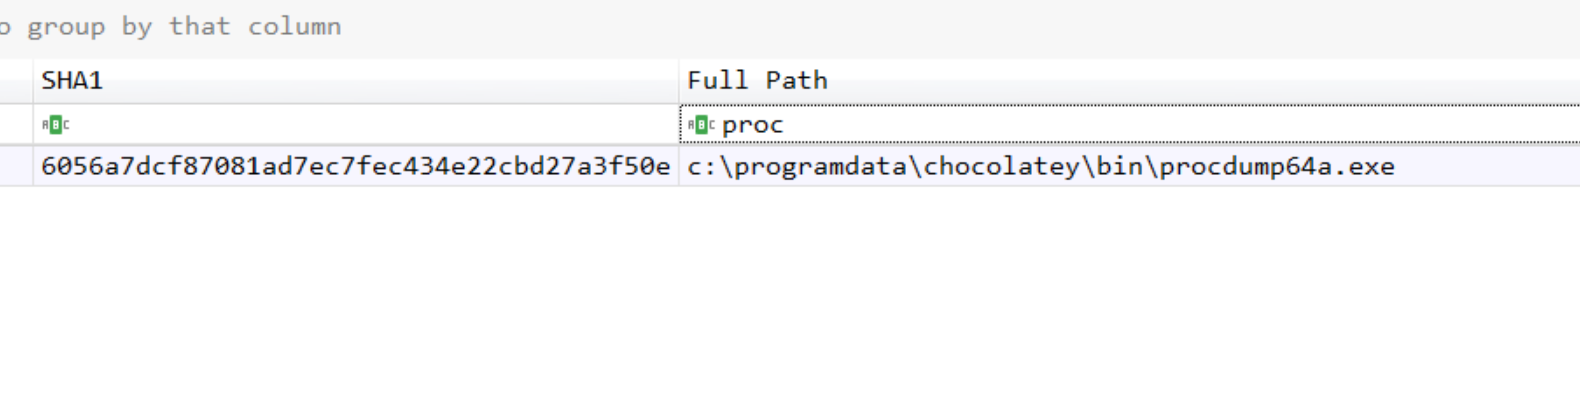Viewport: 1580px width, 396px height.
Task: Open the Full Path filter condition icon
Action: click(x=701, y=125)
